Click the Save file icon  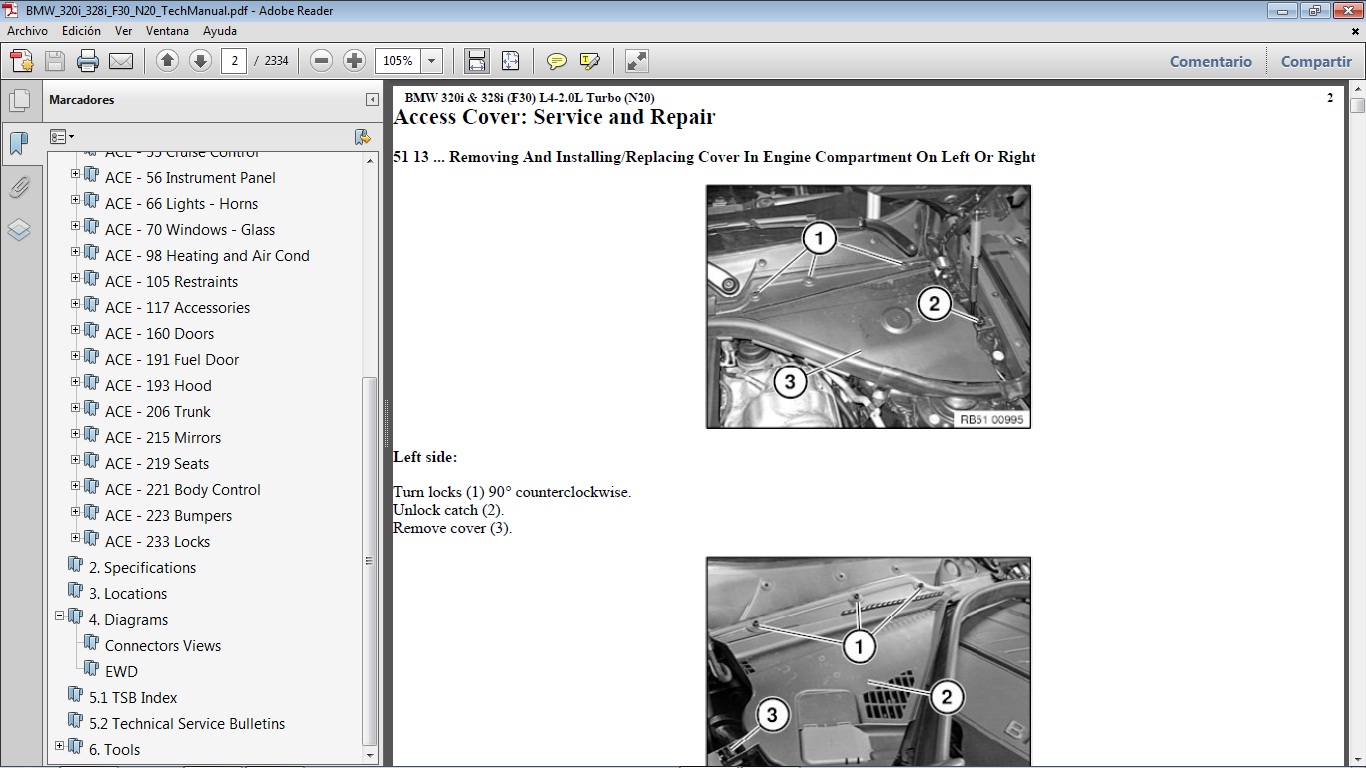[x=55, y=61]
